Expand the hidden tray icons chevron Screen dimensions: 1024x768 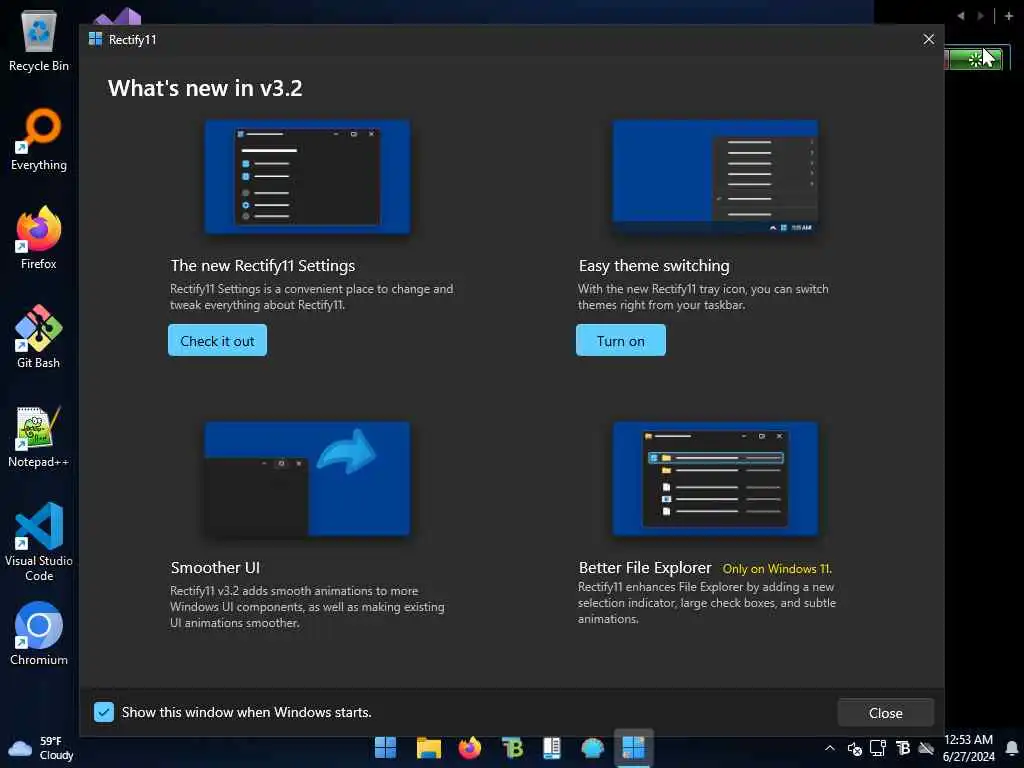pyautogui.click(x=829, y=748)
